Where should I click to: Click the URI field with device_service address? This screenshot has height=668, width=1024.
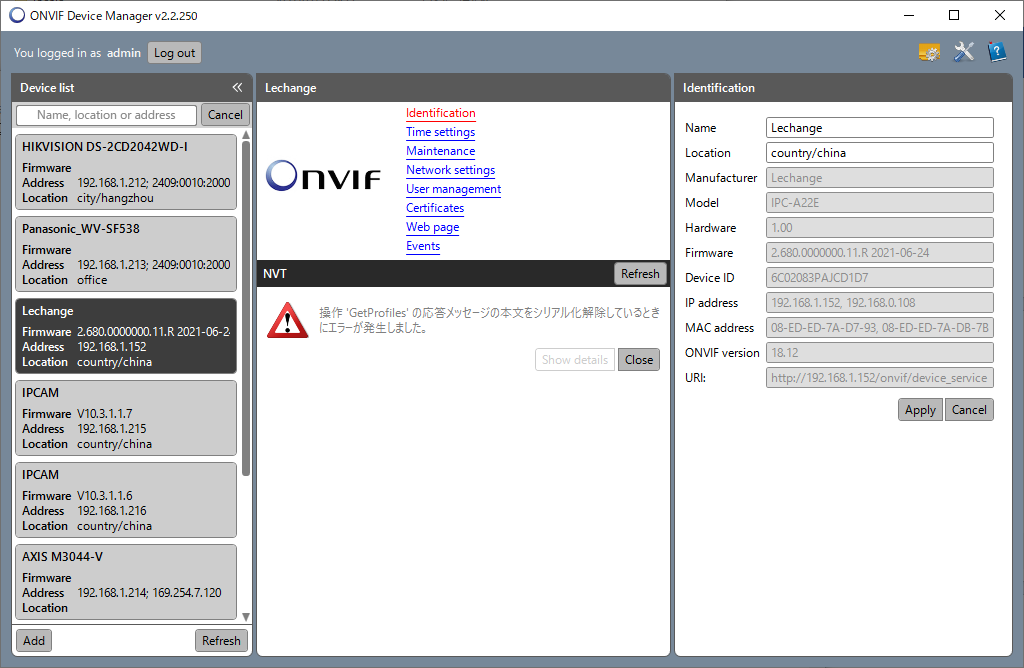point(880,377)
